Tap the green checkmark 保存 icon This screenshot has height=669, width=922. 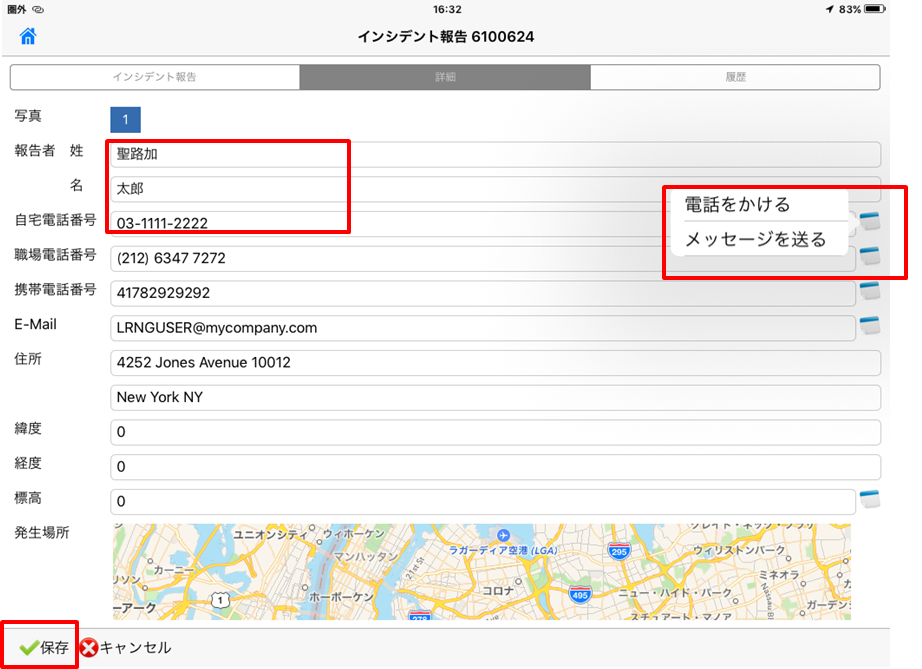(x=29, y=648)
